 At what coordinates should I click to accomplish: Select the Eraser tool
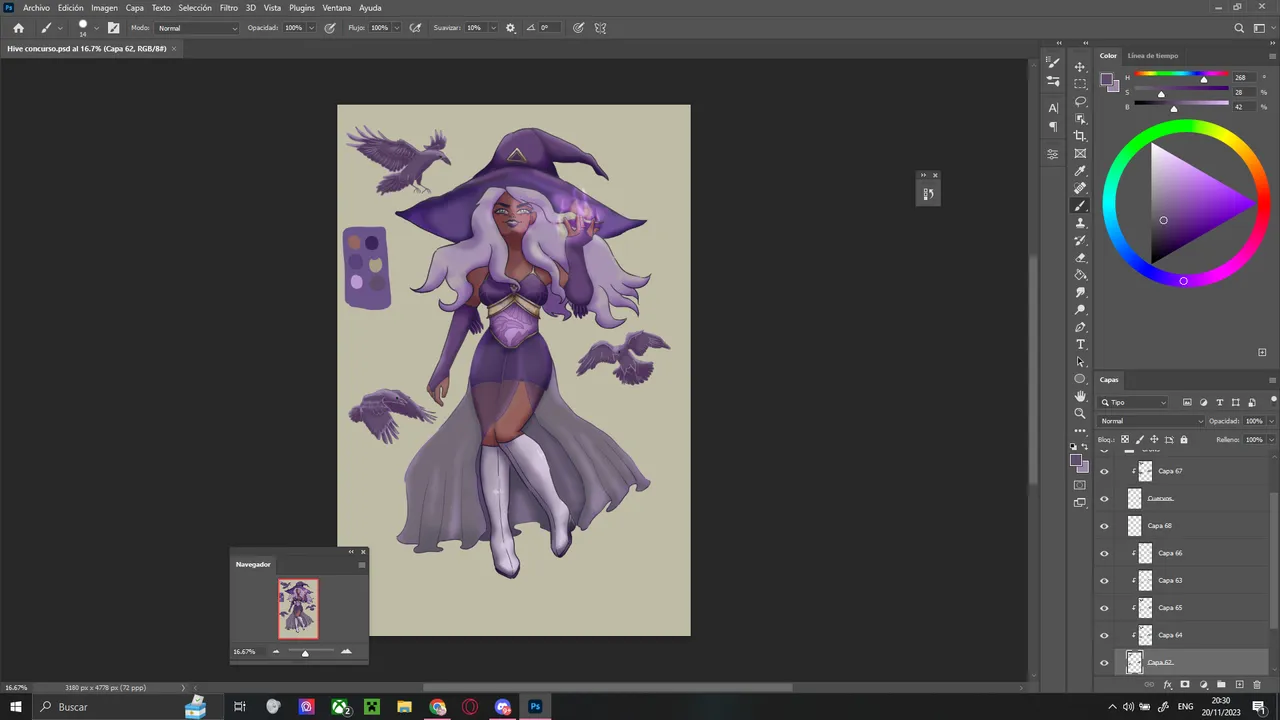[x=1080, y=258]
